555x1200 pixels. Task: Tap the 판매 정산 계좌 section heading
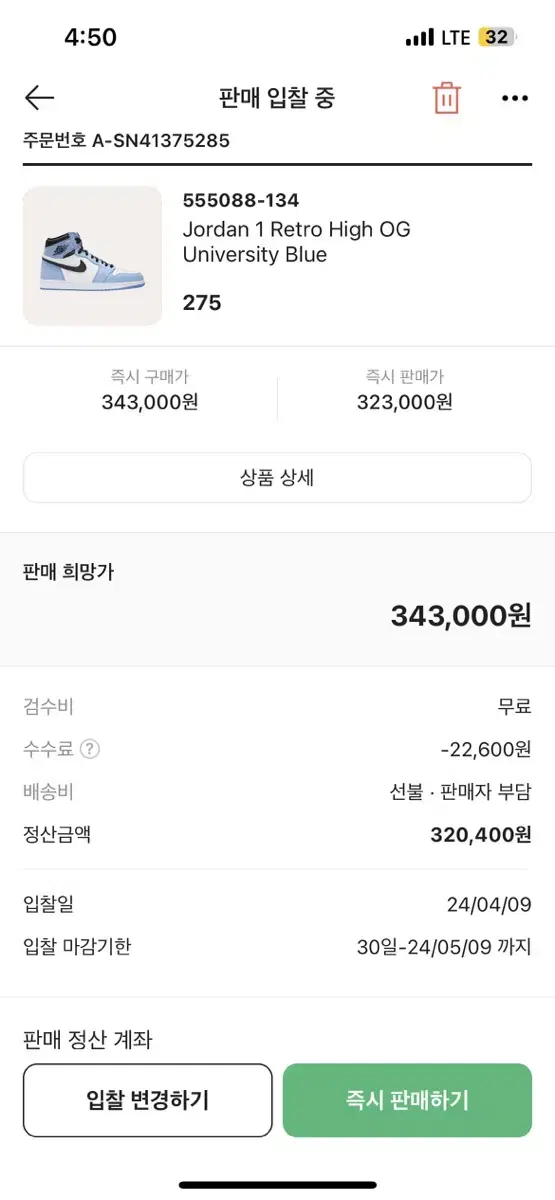click(x=87, y=1040)
